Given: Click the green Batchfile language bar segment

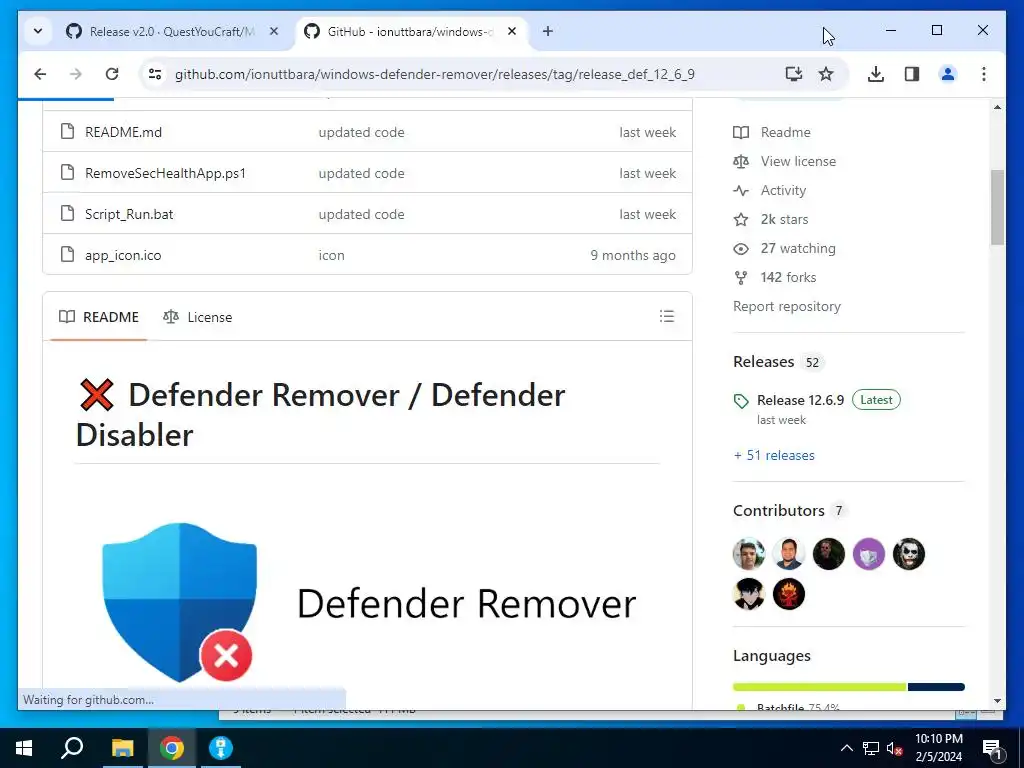Looking at the screenshot, I should click(820, 687).
